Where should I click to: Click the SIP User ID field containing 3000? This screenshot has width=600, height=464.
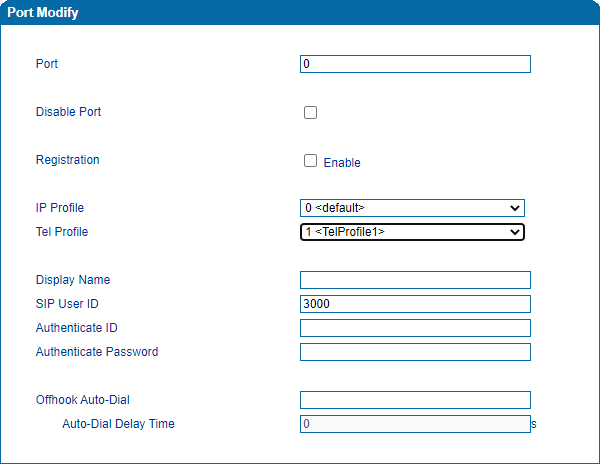point(414,304)
